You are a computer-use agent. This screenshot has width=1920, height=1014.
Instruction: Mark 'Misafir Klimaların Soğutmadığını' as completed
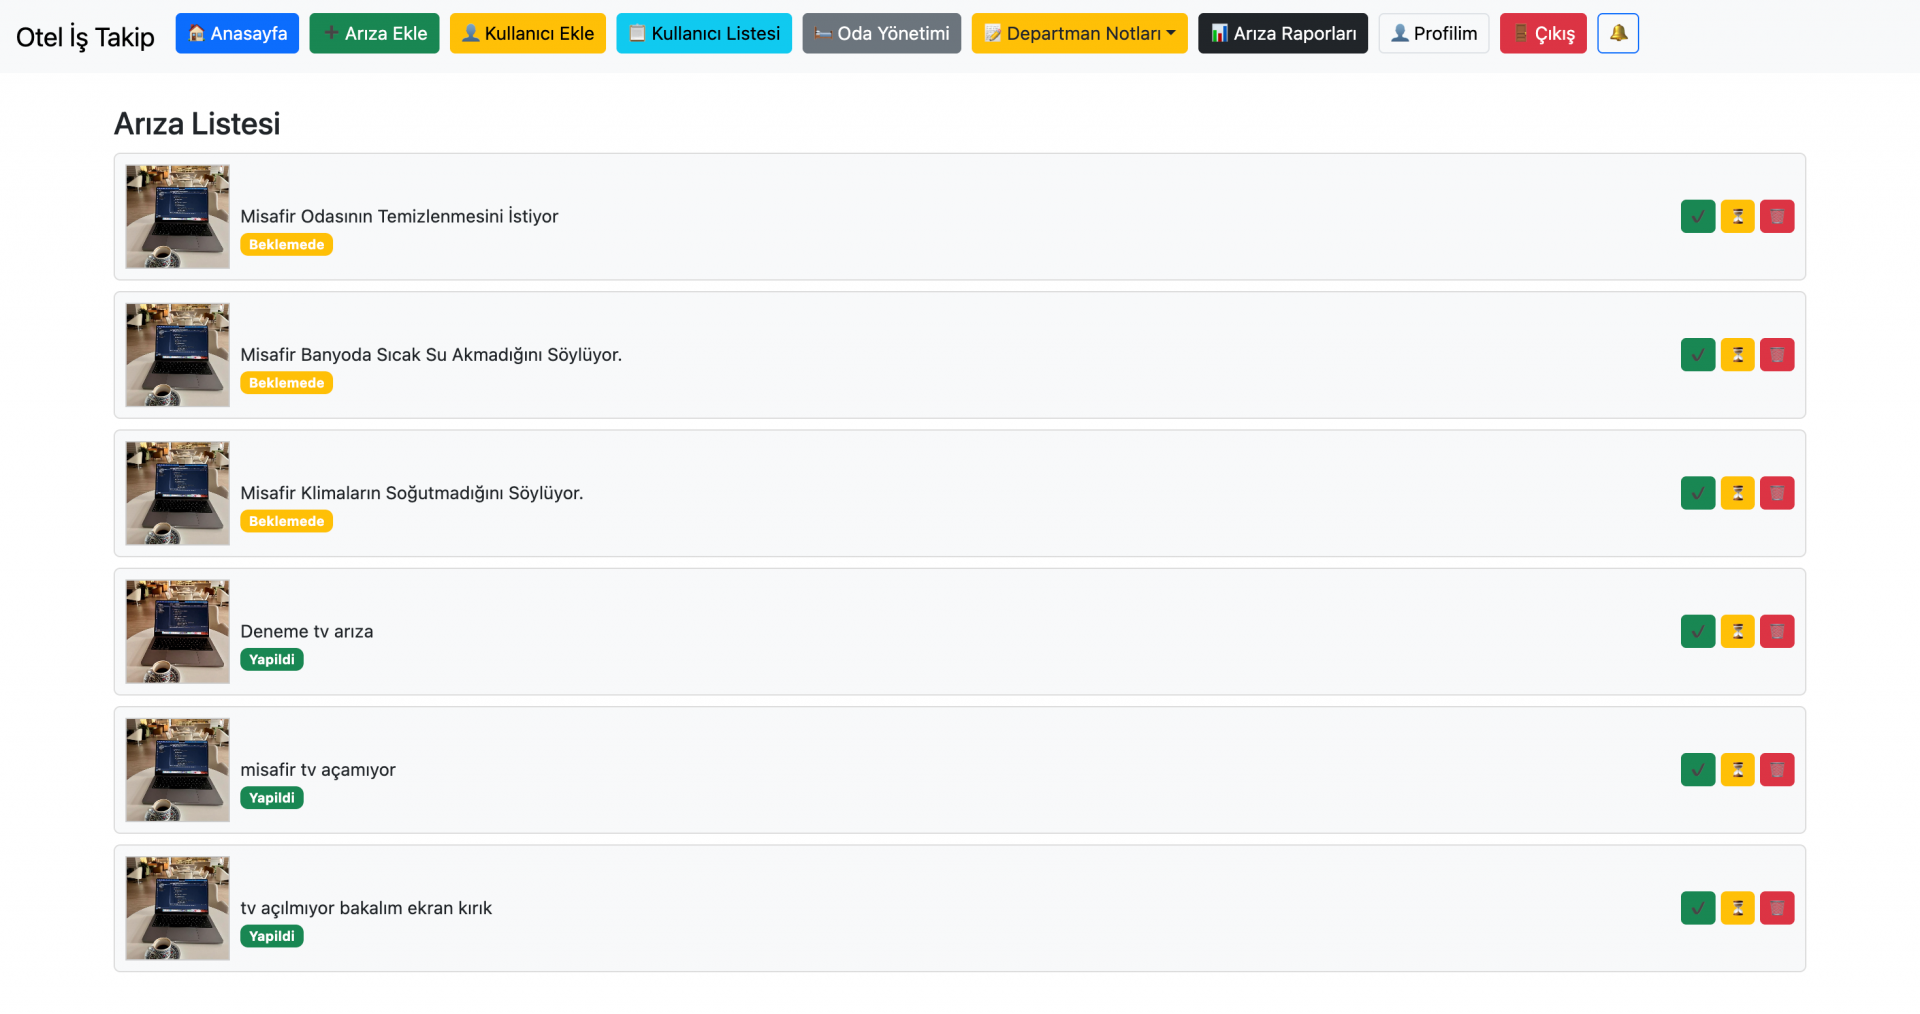1697,493
